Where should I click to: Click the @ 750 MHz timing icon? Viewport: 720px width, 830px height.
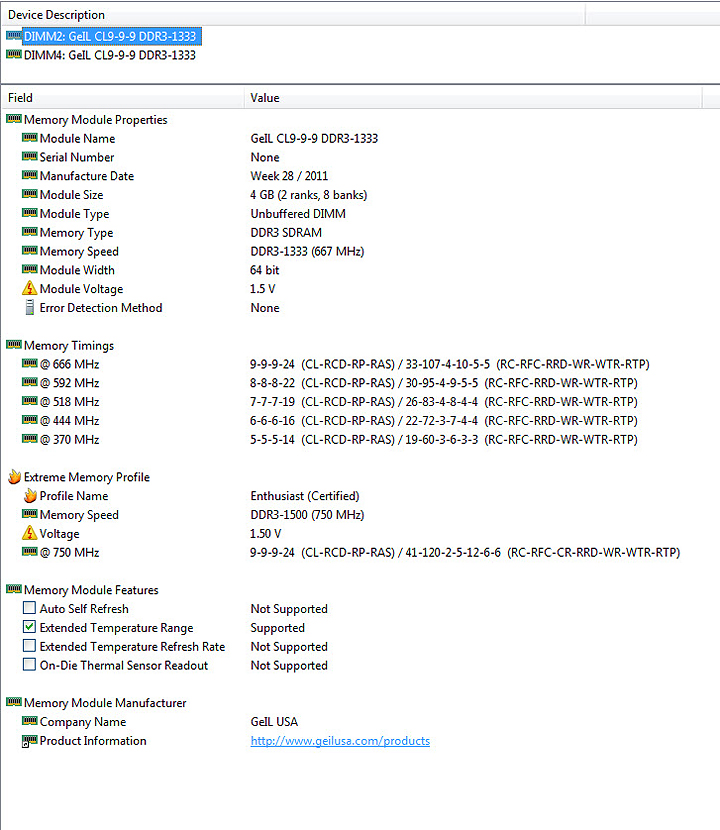[x=30, y=552]
